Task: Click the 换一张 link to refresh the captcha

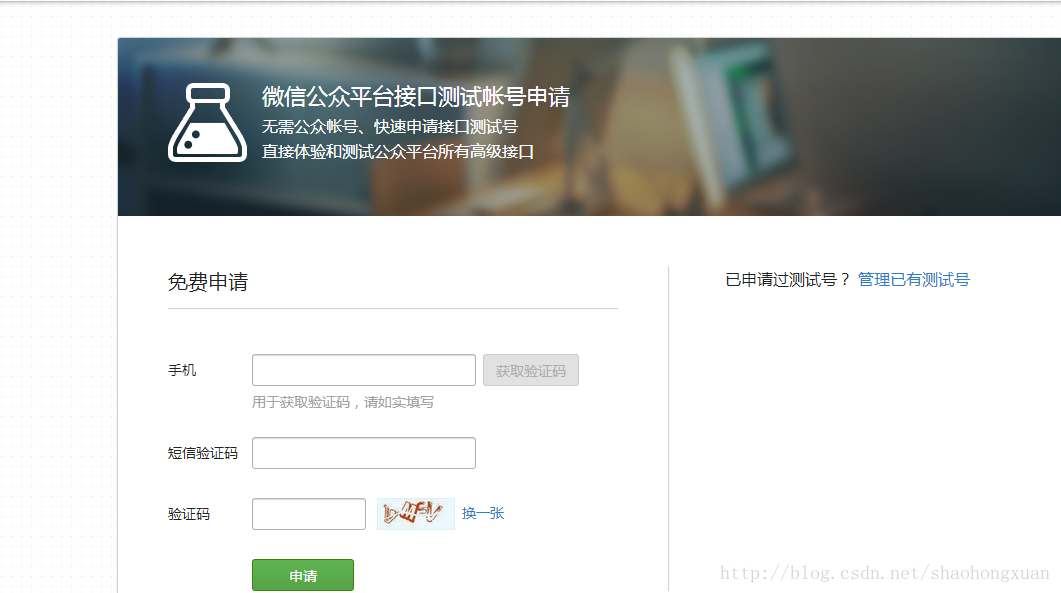Action: click(x=483, y=513)
